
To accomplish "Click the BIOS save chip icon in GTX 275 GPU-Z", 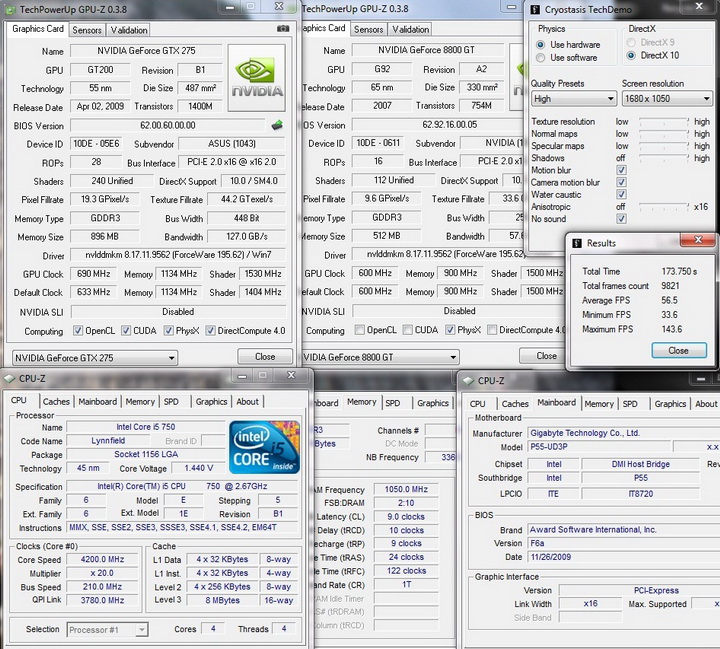I will point(277,125).
